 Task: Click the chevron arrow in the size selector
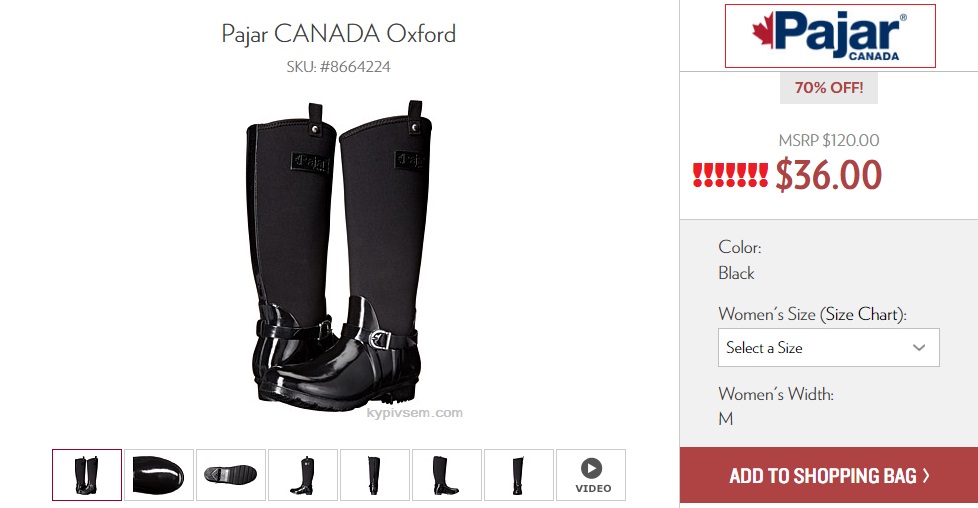click(919, 348)
